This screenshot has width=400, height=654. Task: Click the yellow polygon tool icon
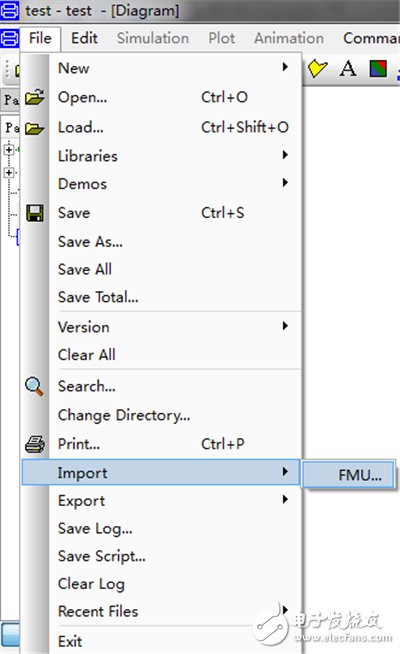(x=317, y=68)
